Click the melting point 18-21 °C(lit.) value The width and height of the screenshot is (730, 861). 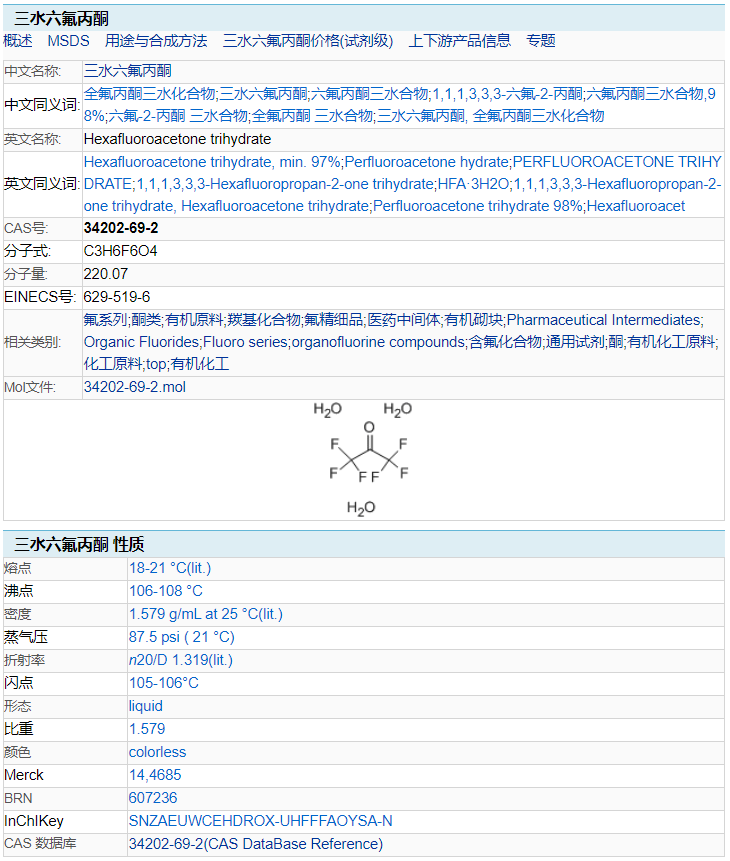click(x=170, y=568)
